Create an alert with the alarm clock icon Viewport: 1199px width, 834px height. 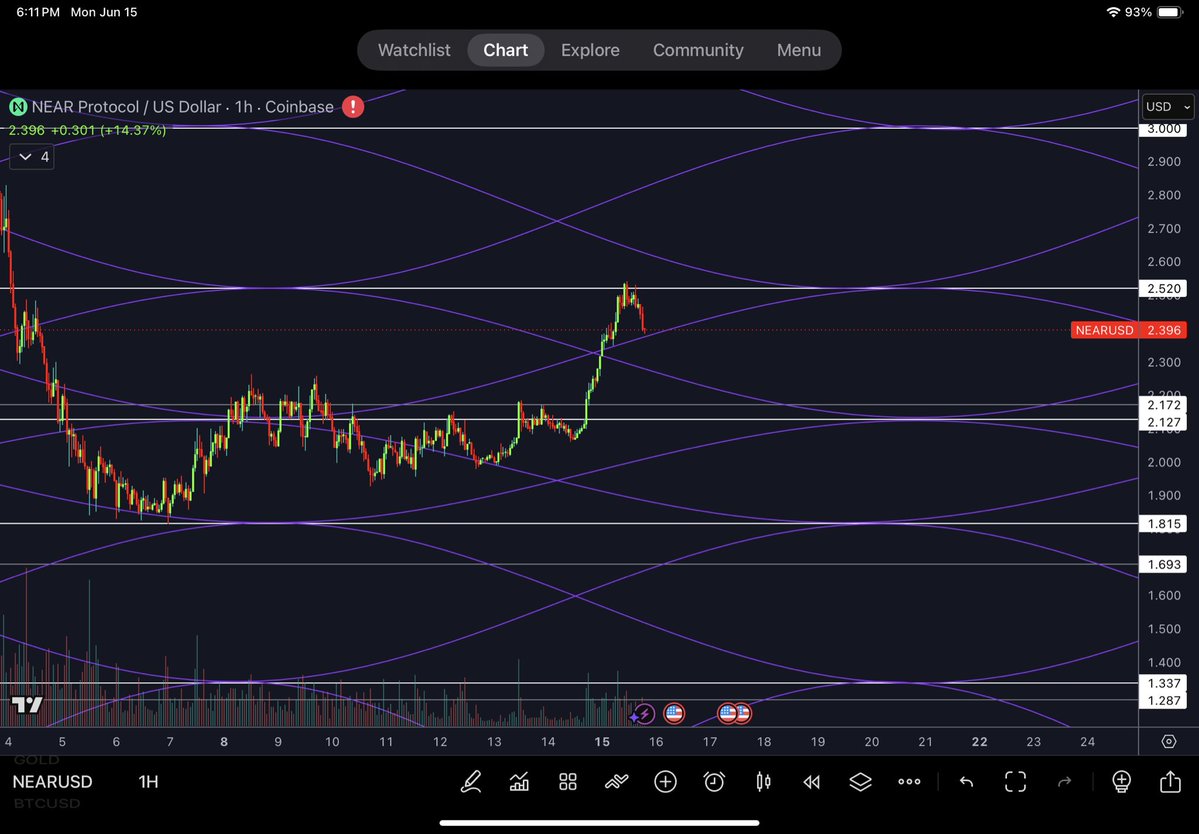coord(714,781)
